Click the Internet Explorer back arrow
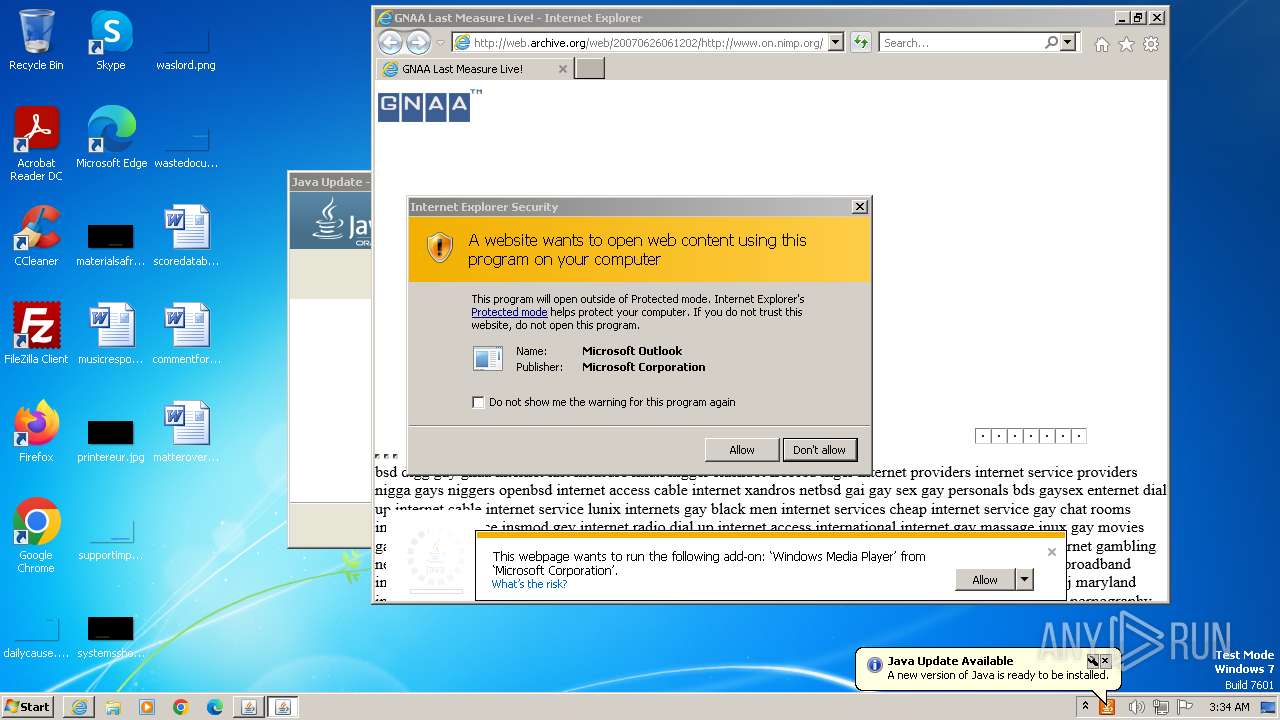 (x=390, y=42)
